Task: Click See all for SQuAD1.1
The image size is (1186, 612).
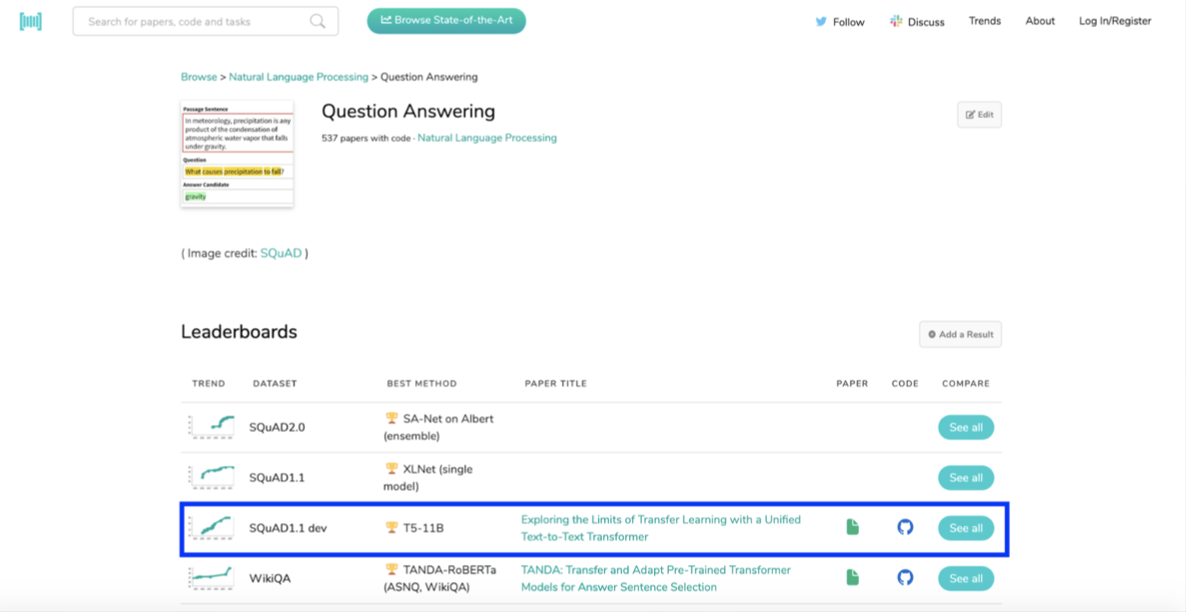Action: point(966,478)
